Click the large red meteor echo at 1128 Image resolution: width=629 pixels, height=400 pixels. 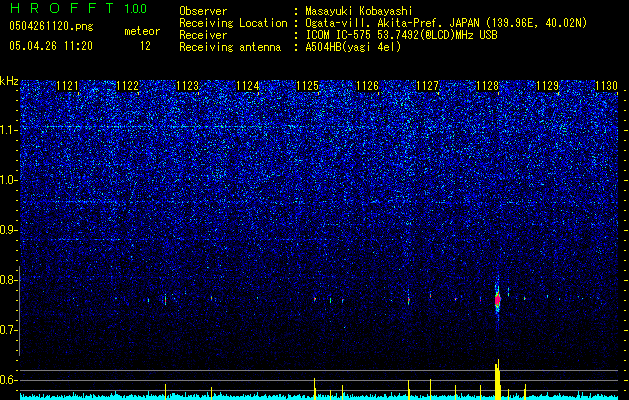[497, 300]
